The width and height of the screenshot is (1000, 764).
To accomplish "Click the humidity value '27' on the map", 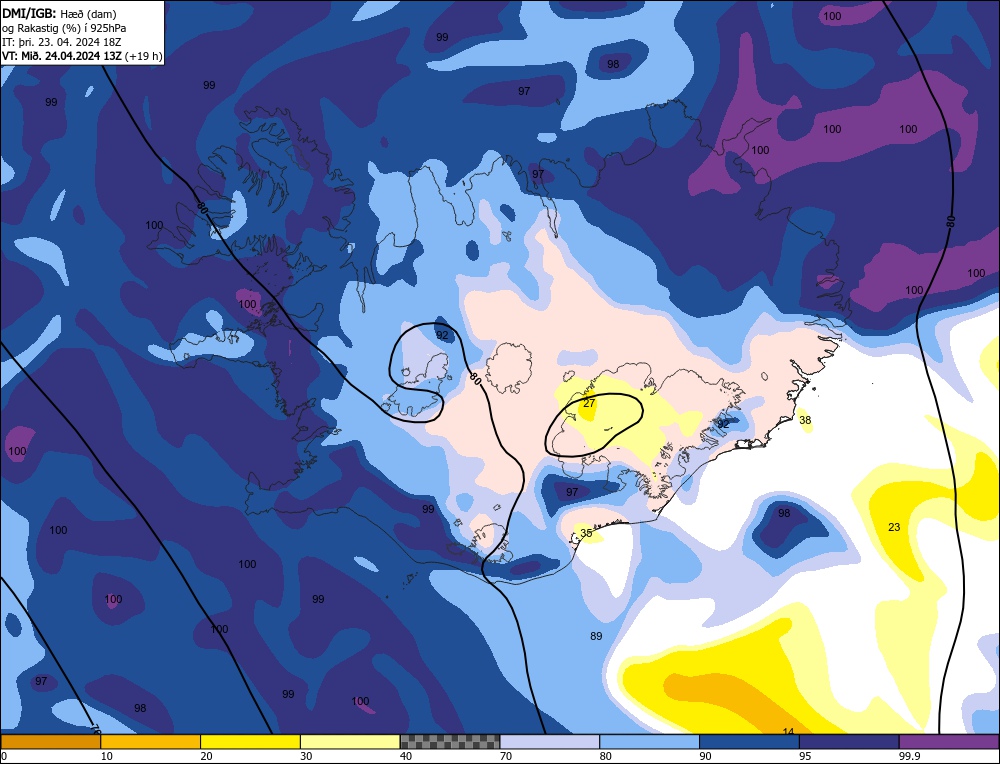I will coord(589,403).
